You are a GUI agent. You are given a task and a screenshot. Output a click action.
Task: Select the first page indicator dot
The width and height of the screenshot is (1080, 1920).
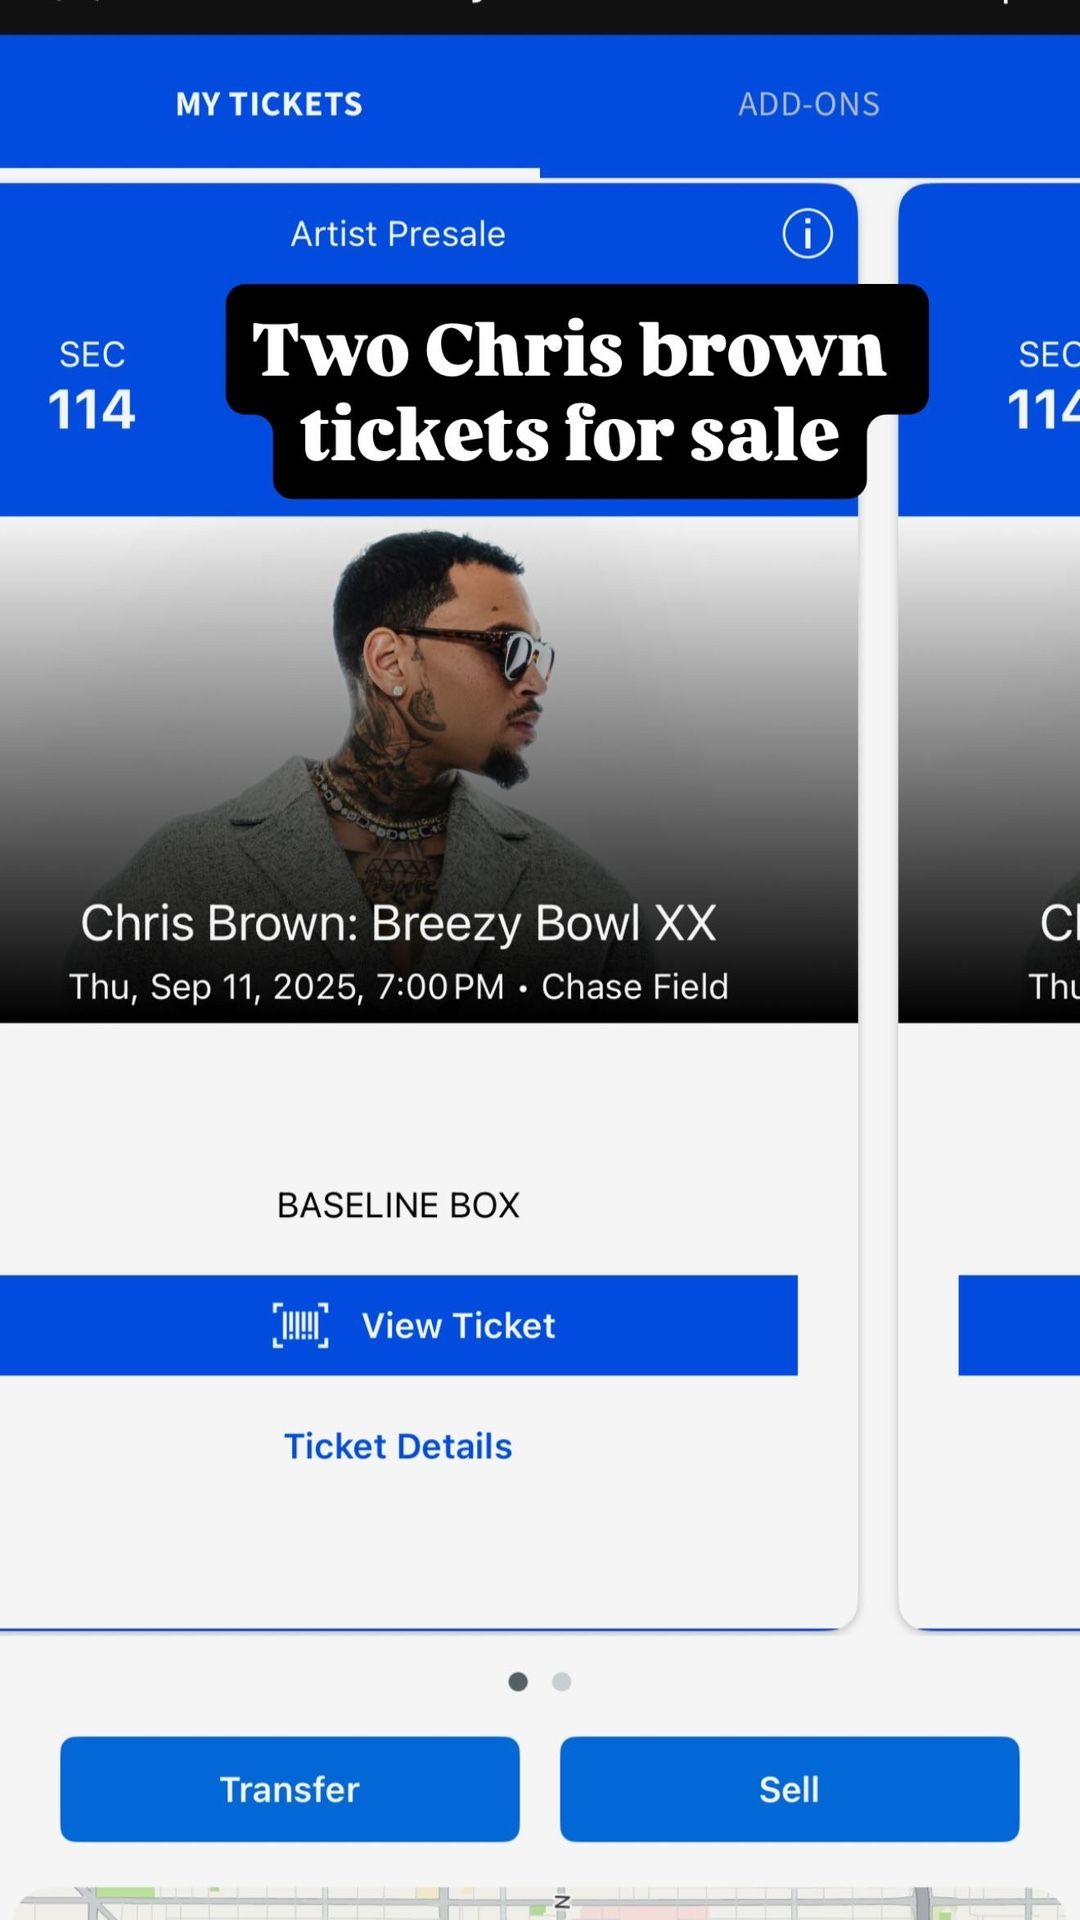click(518, 1682)
